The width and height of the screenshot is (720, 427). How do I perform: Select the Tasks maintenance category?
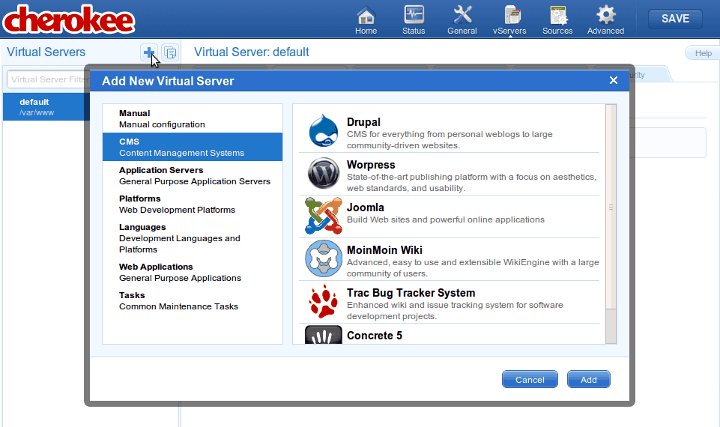tap(178, 300)
